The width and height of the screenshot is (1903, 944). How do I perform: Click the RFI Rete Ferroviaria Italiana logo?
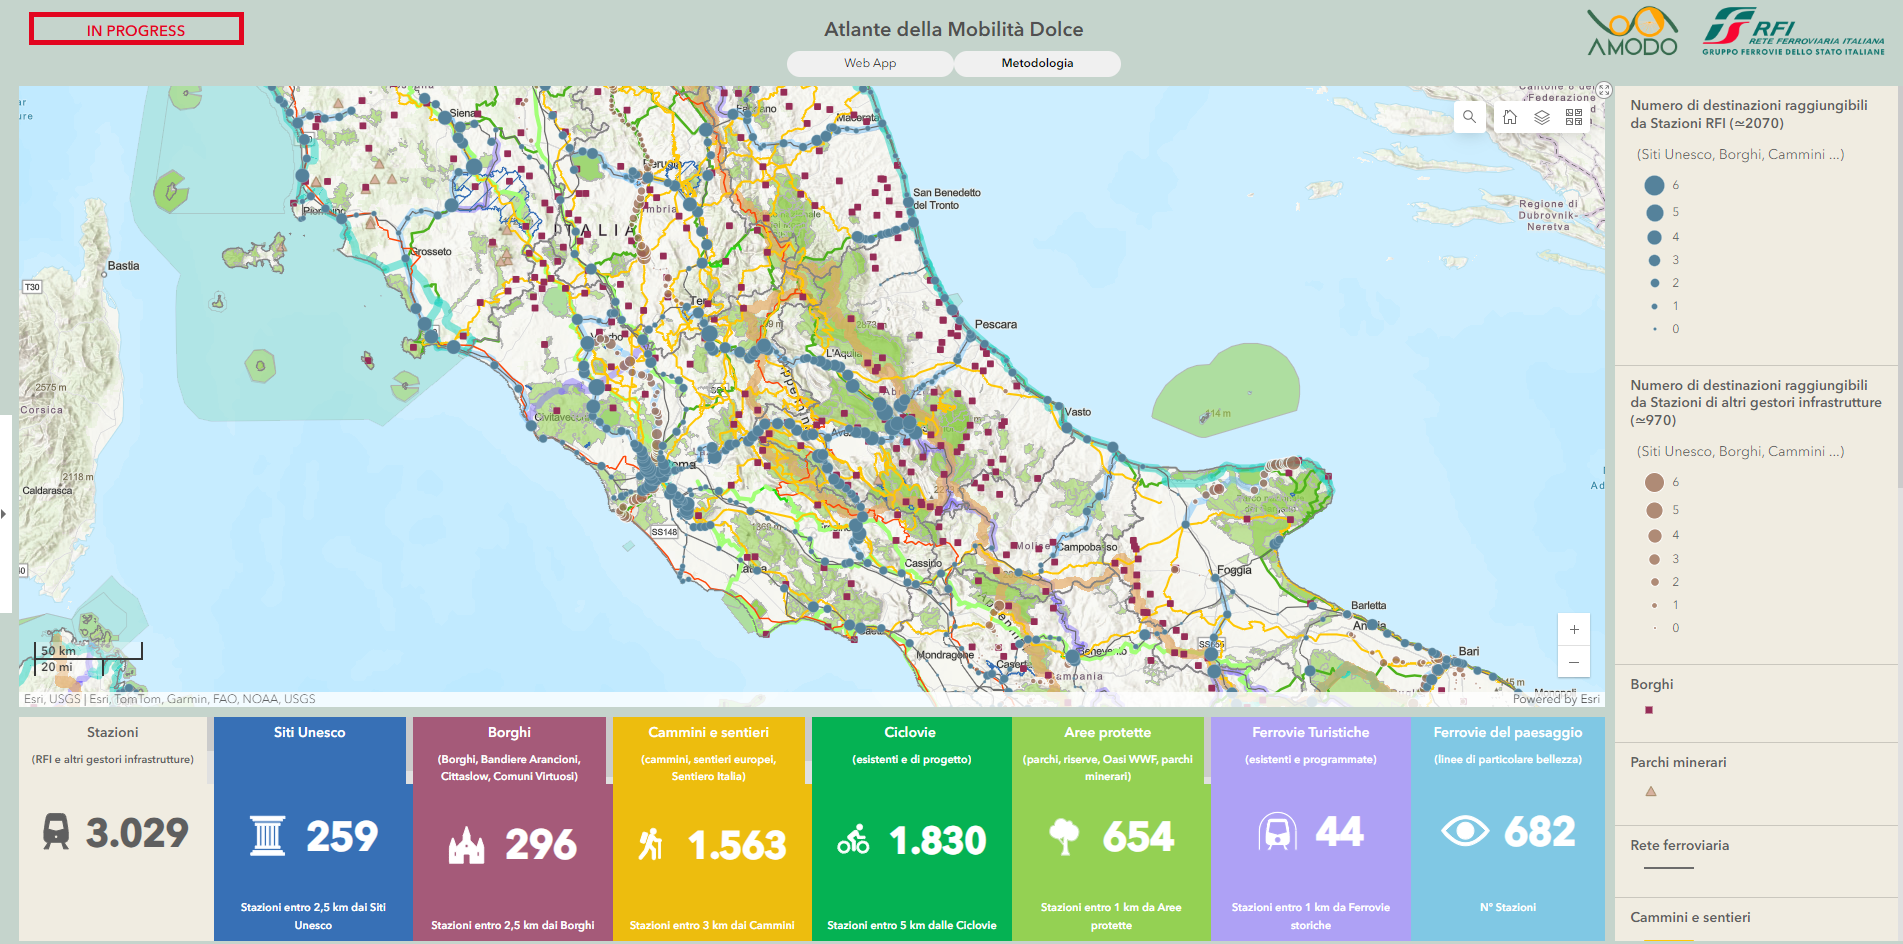click(x=1793, y=32)
